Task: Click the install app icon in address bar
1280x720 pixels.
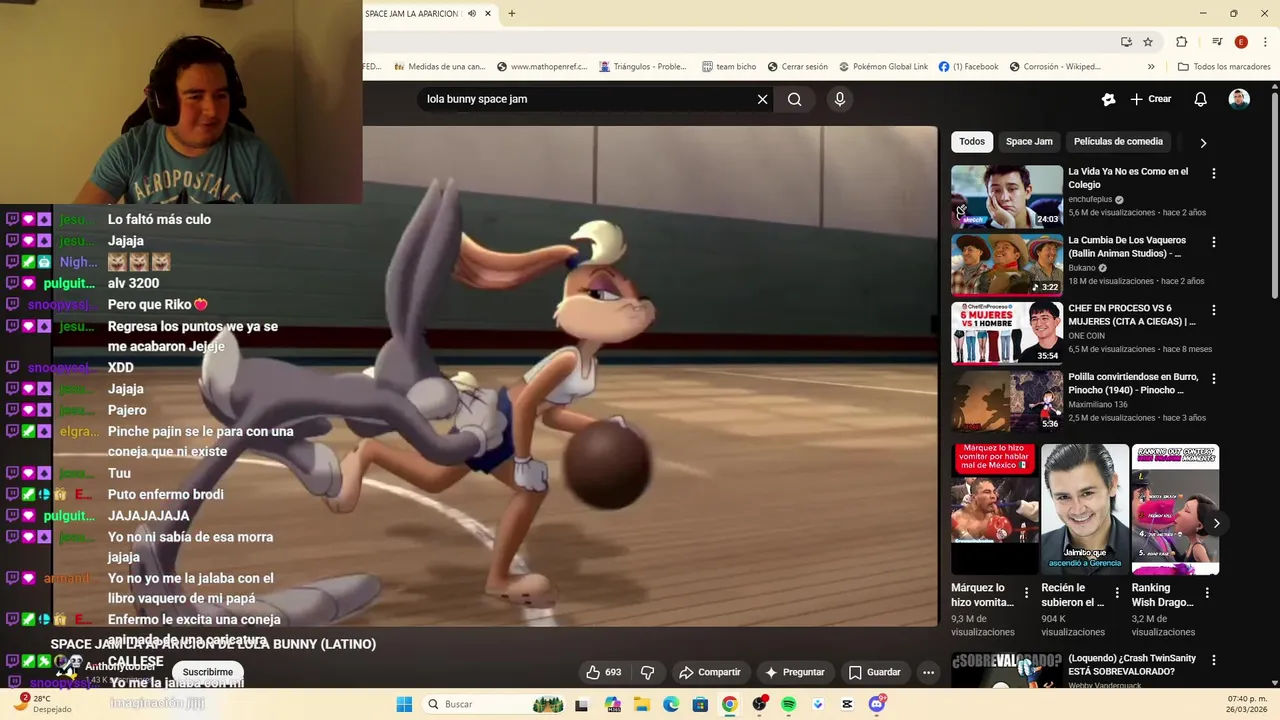Action: pos(1126,42)
